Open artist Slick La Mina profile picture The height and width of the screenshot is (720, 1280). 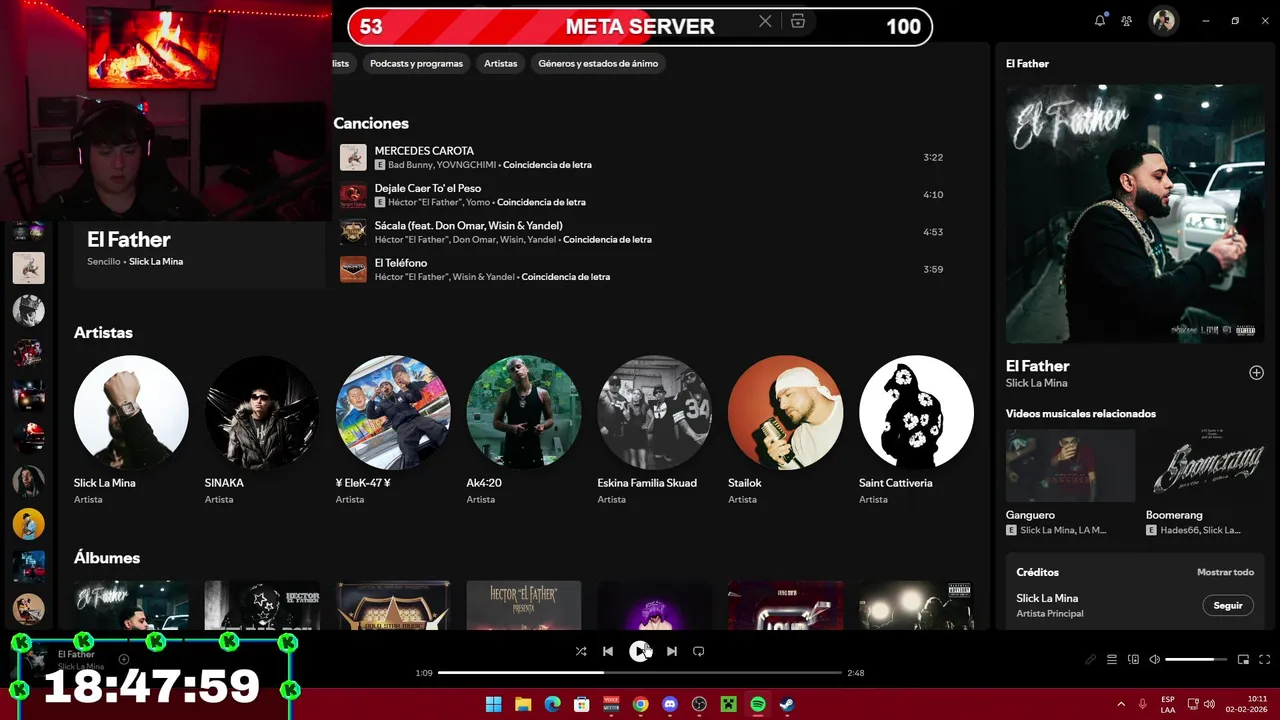coord(131,412)
